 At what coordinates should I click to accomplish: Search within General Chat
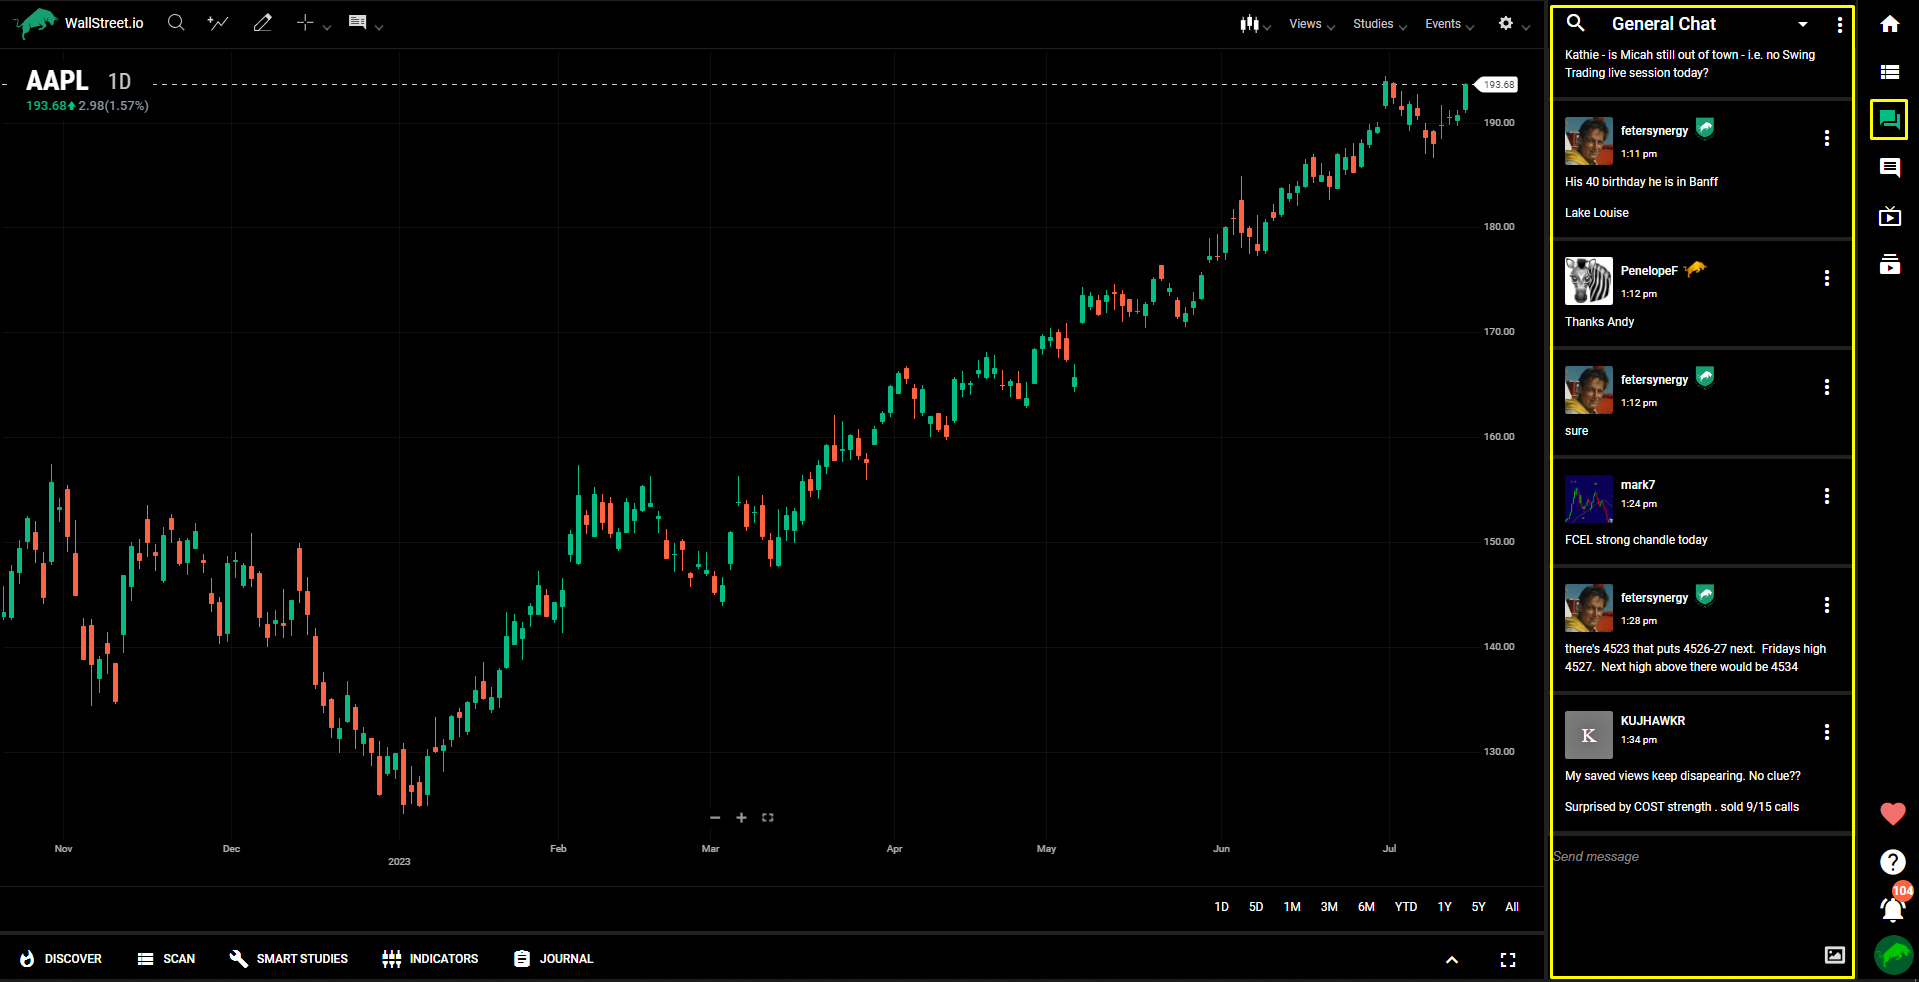(x=1575, y=23)
